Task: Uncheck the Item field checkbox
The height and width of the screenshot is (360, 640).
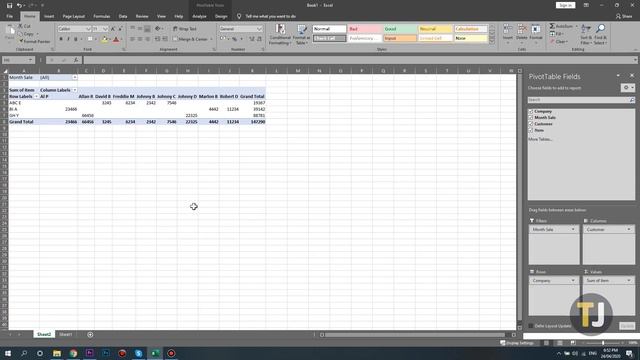Action: tap(531, 130)
